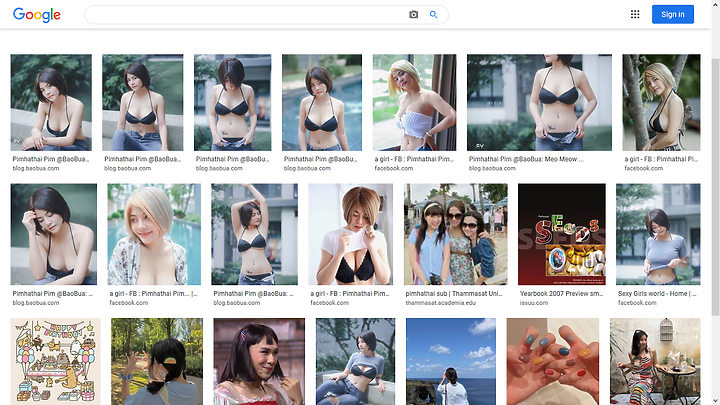Open the colorful painted fingernails thumbnail
This screenshot has width=720, height=405.
tap(553, 361)
